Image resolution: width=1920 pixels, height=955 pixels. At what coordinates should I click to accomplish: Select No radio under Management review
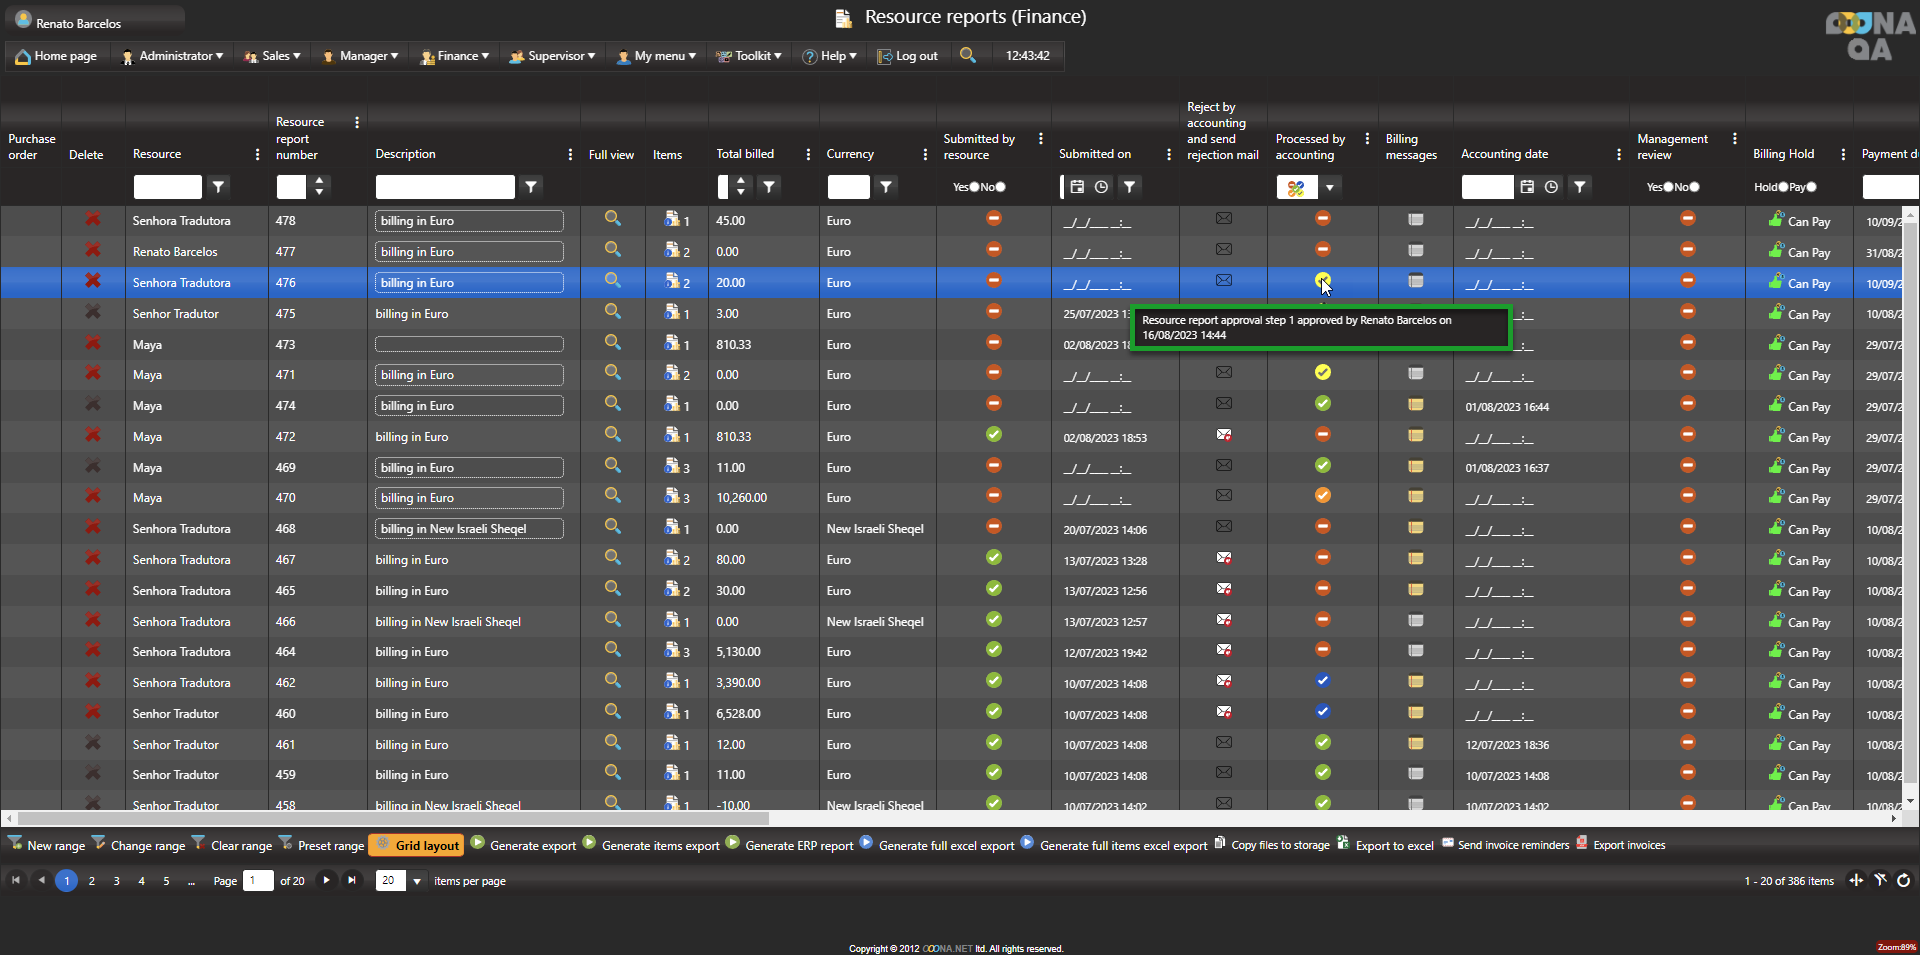coord(1694,187)
